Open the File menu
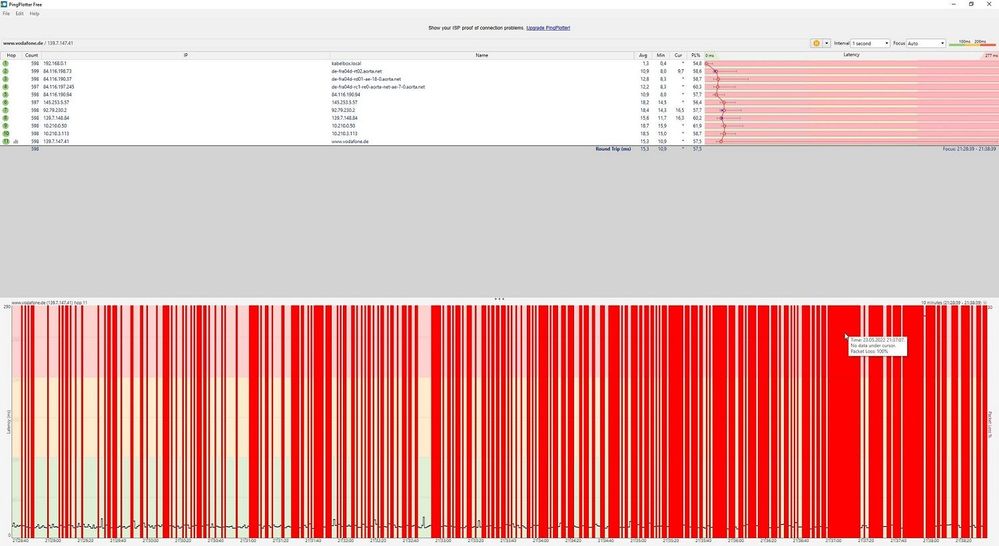999x546 pixels. click(6, 13)
